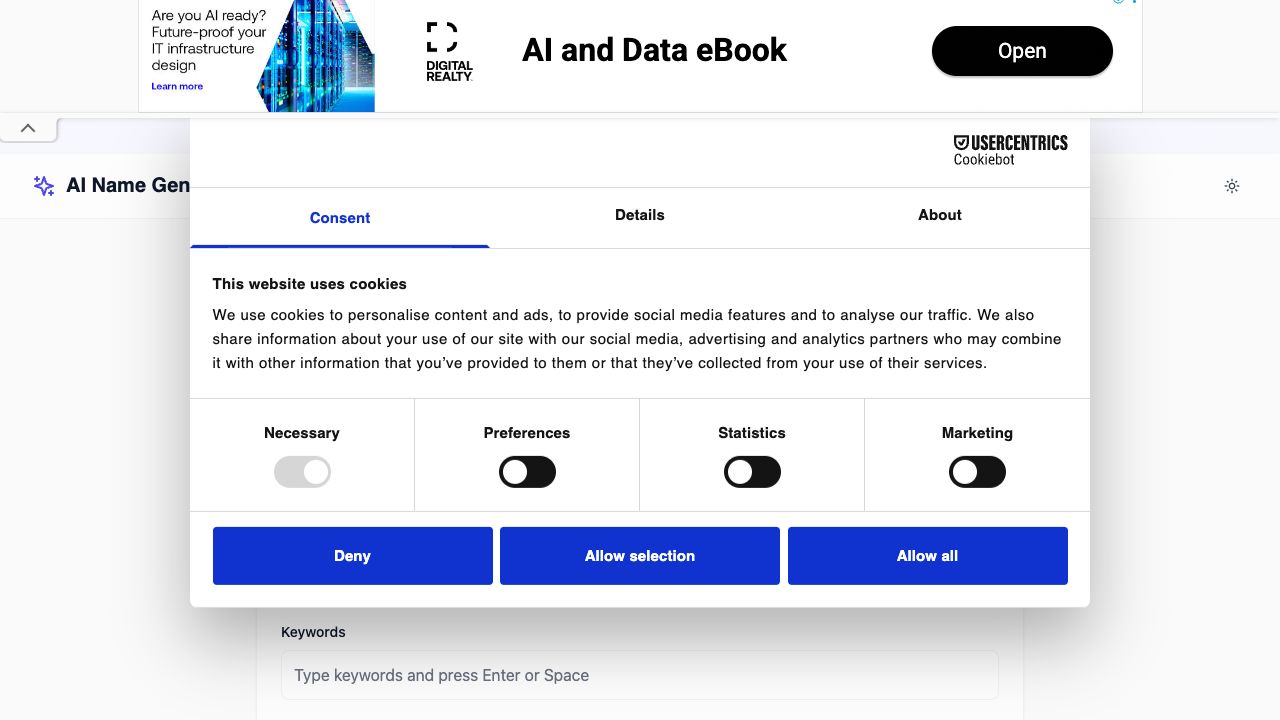Screen dimensions: 1280x720
Task: Follow the Learn more ad link
Action: click(177, 87)
